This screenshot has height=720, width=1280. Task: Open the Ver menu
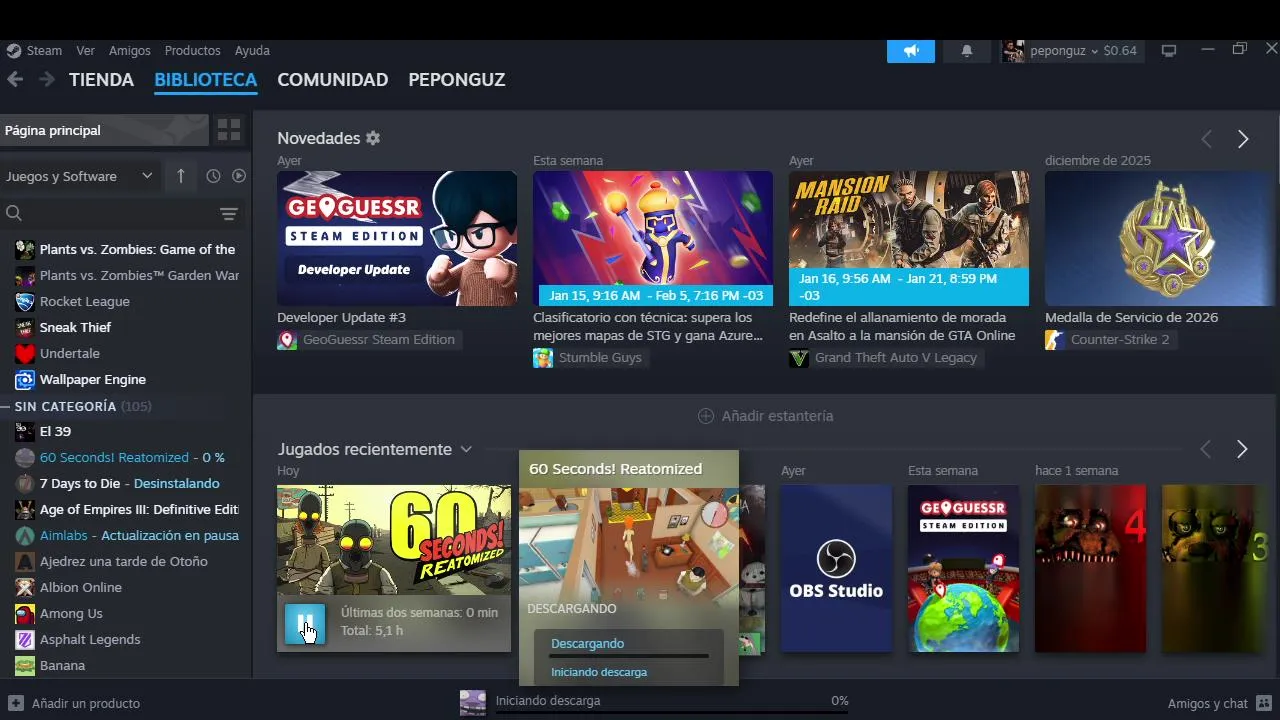[x=86, y=50]
